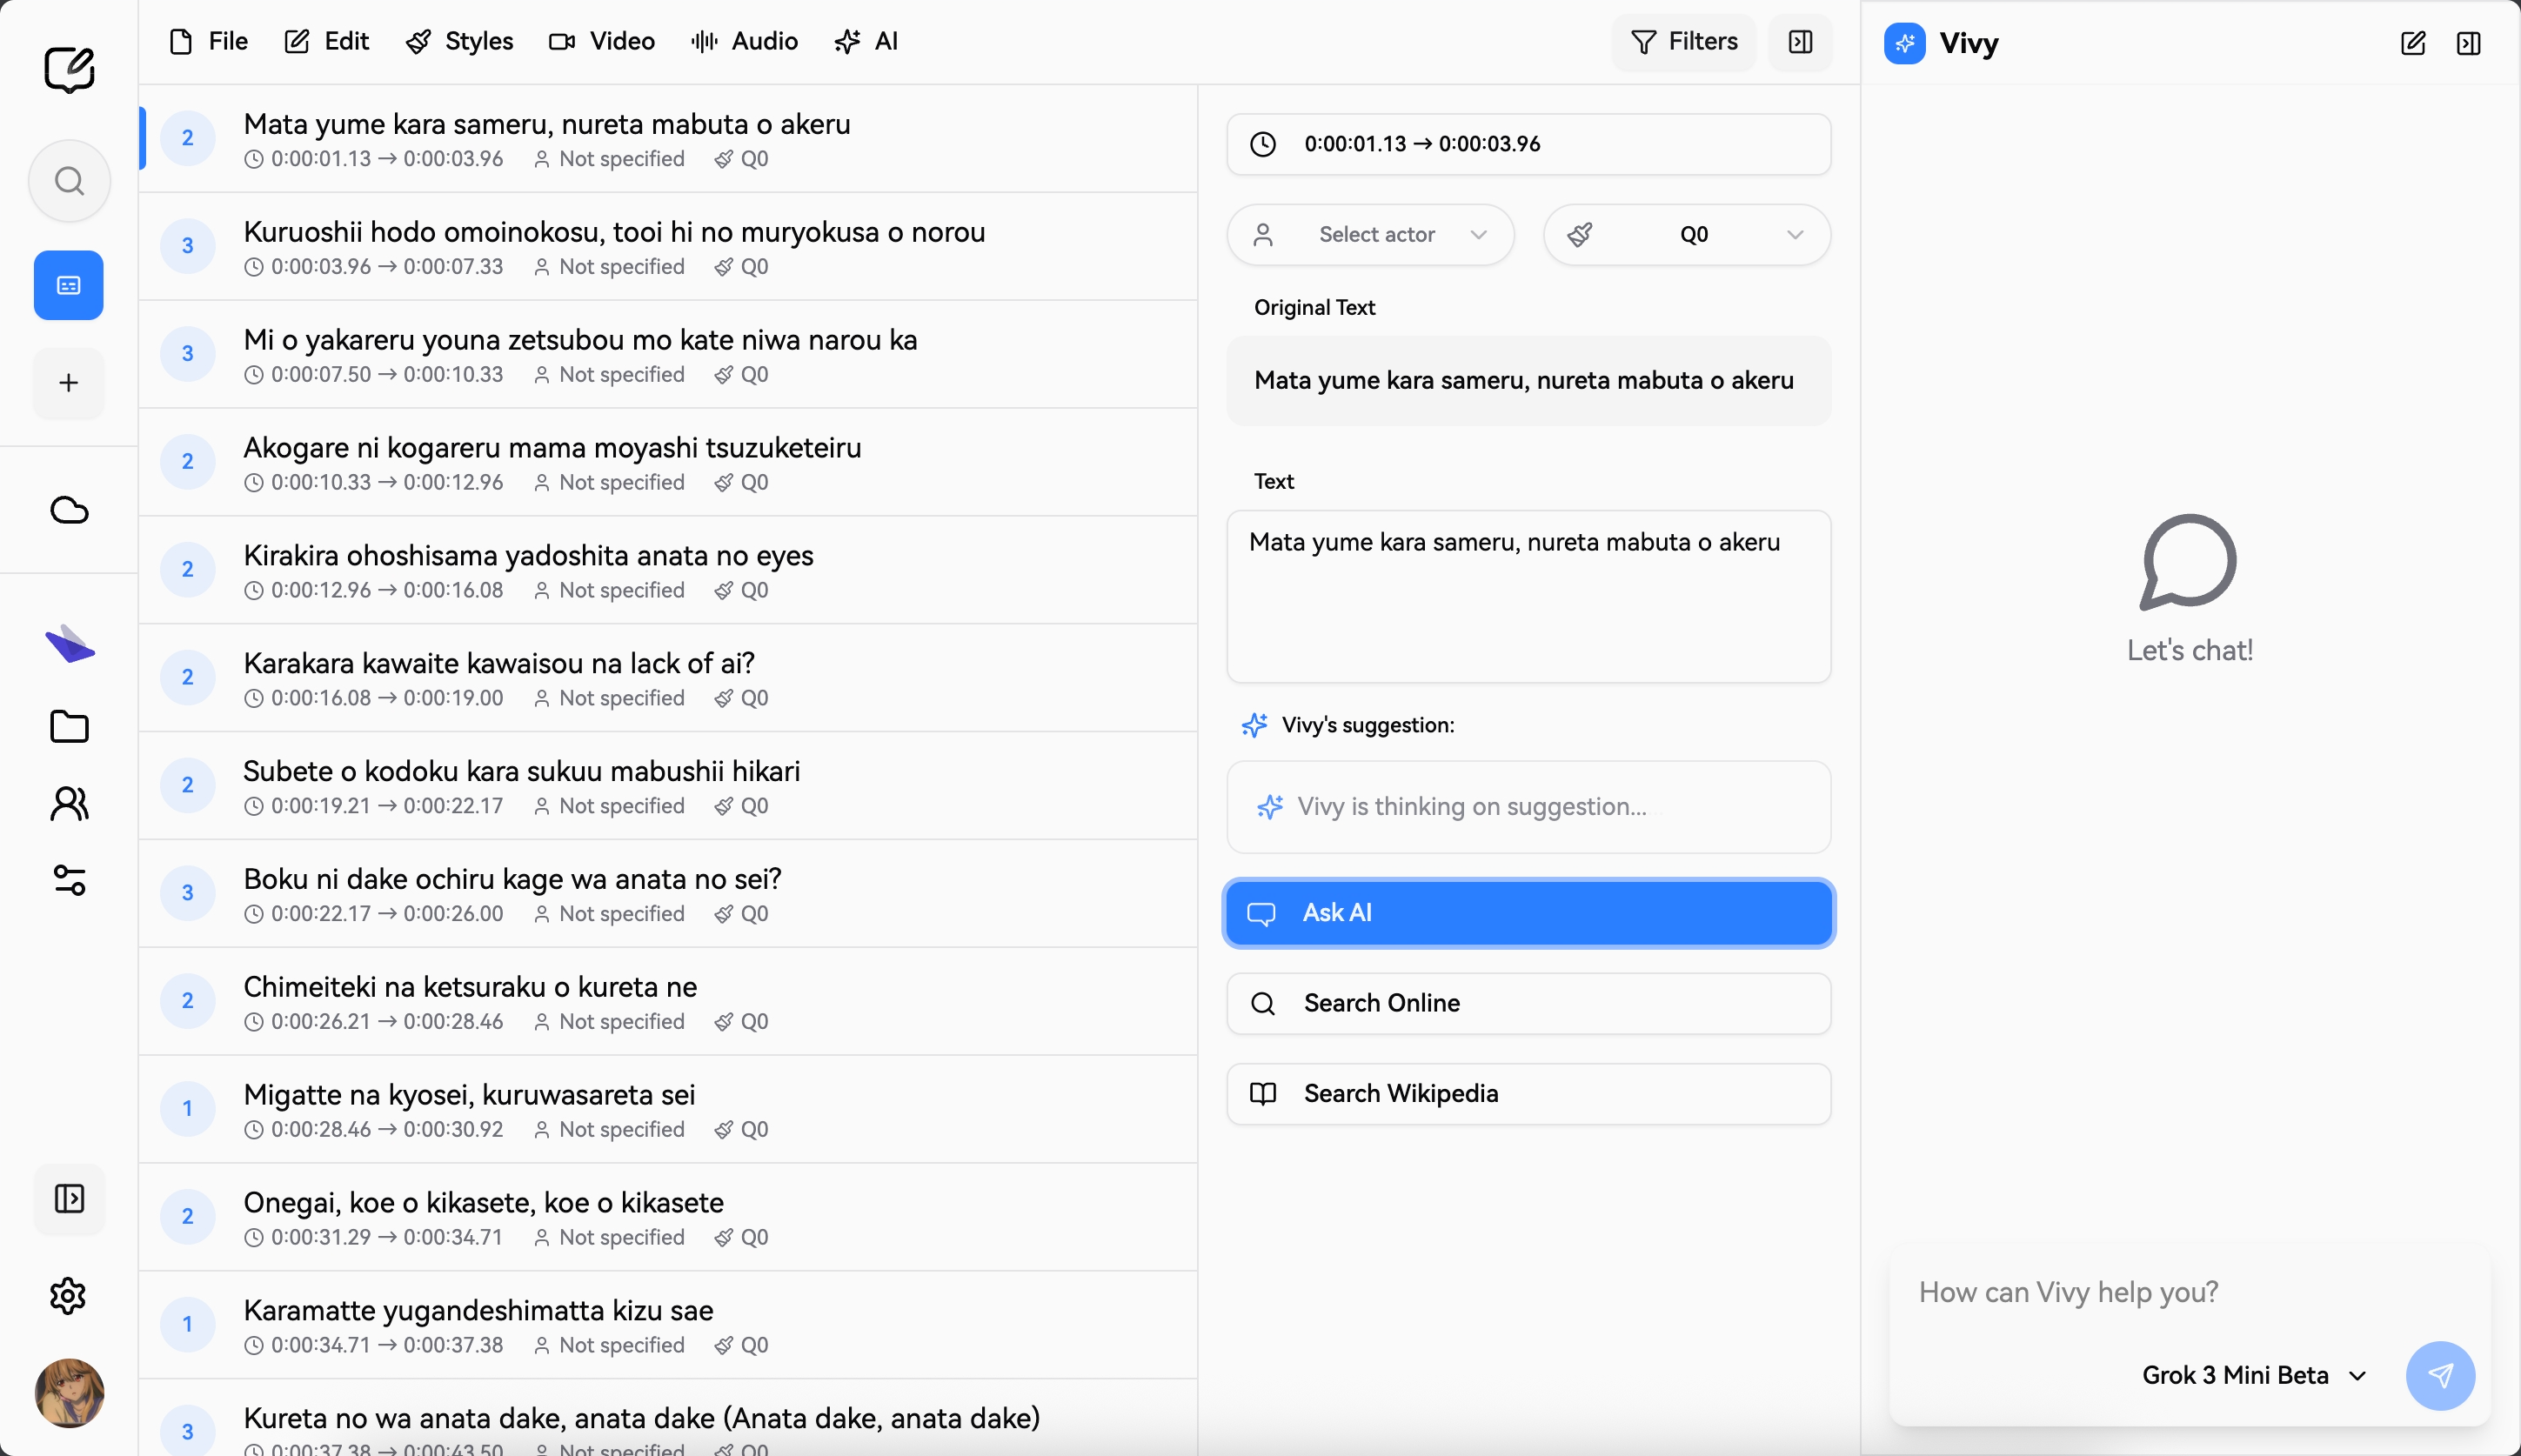Toggle the editor side panel next to Filters
This screenshot has width=2521, height=1456.
click(1800, 42)
